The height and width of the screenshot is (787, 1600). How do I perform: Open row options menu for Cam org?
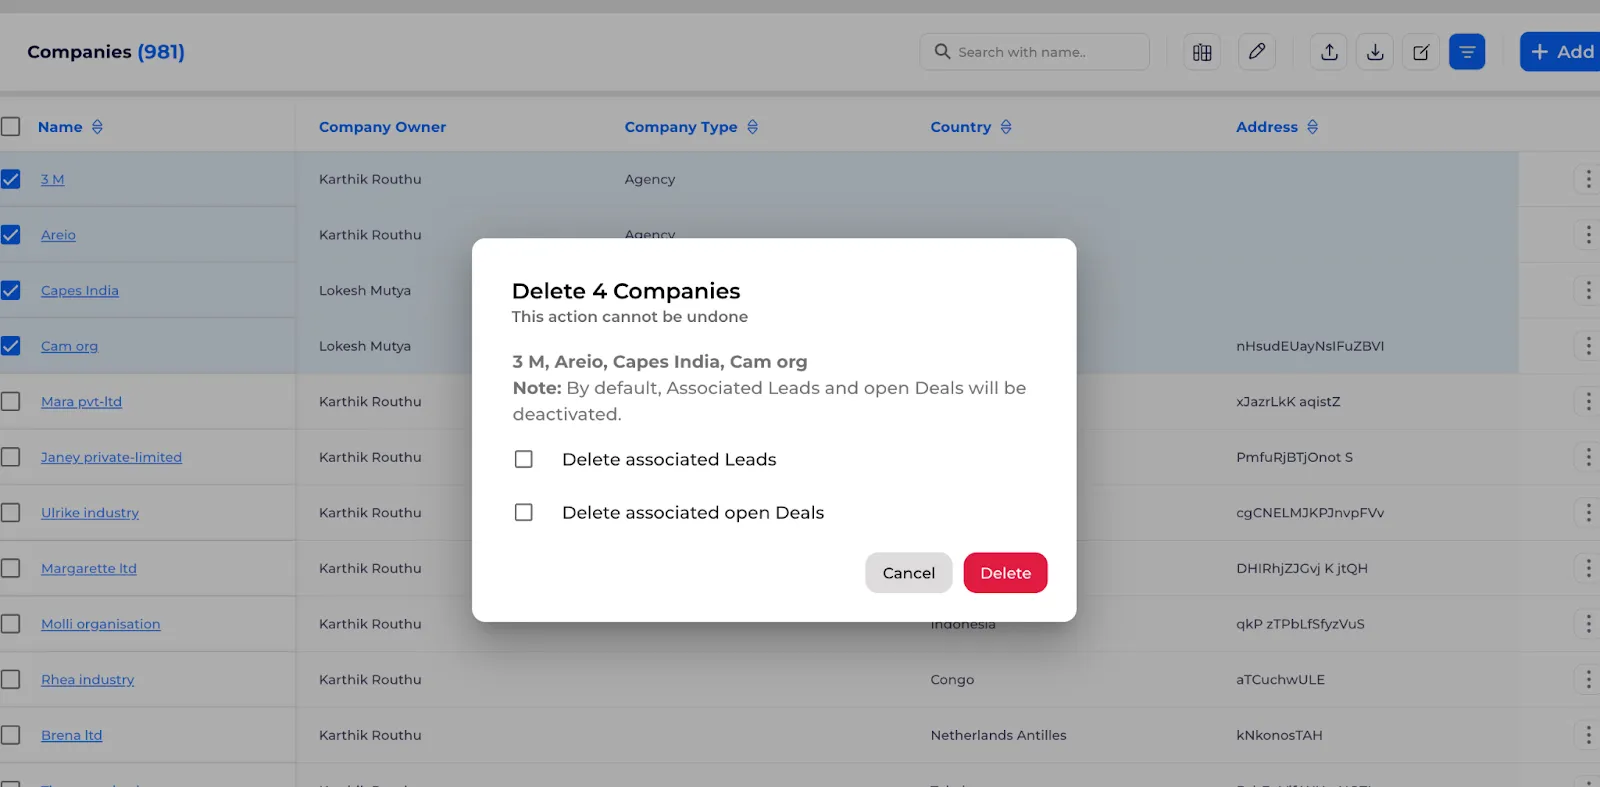click(x=1588, y=346)
